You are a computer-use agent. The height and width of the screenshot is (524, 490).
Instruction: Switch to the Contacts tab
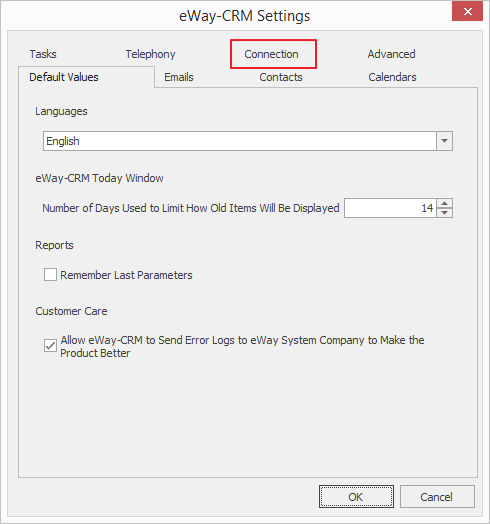coord(281,77)
